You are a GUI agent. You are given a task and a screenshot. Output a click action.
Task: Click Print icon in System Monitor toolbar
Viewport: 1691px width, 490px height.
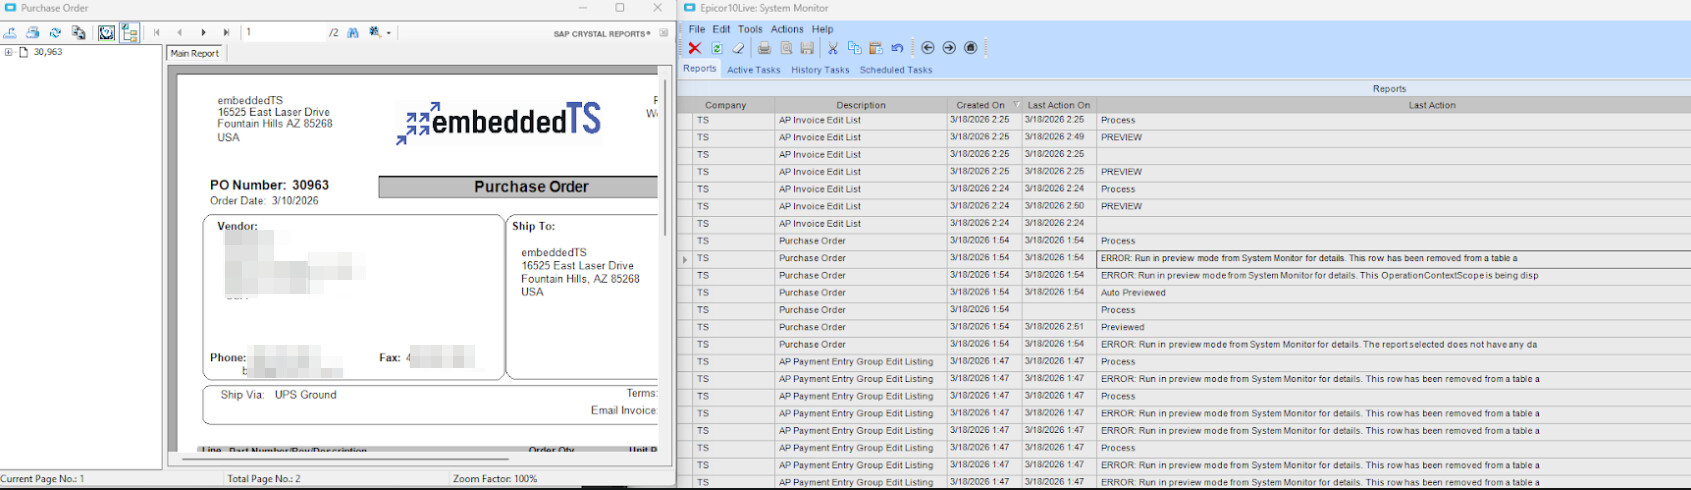coord(764,48)
